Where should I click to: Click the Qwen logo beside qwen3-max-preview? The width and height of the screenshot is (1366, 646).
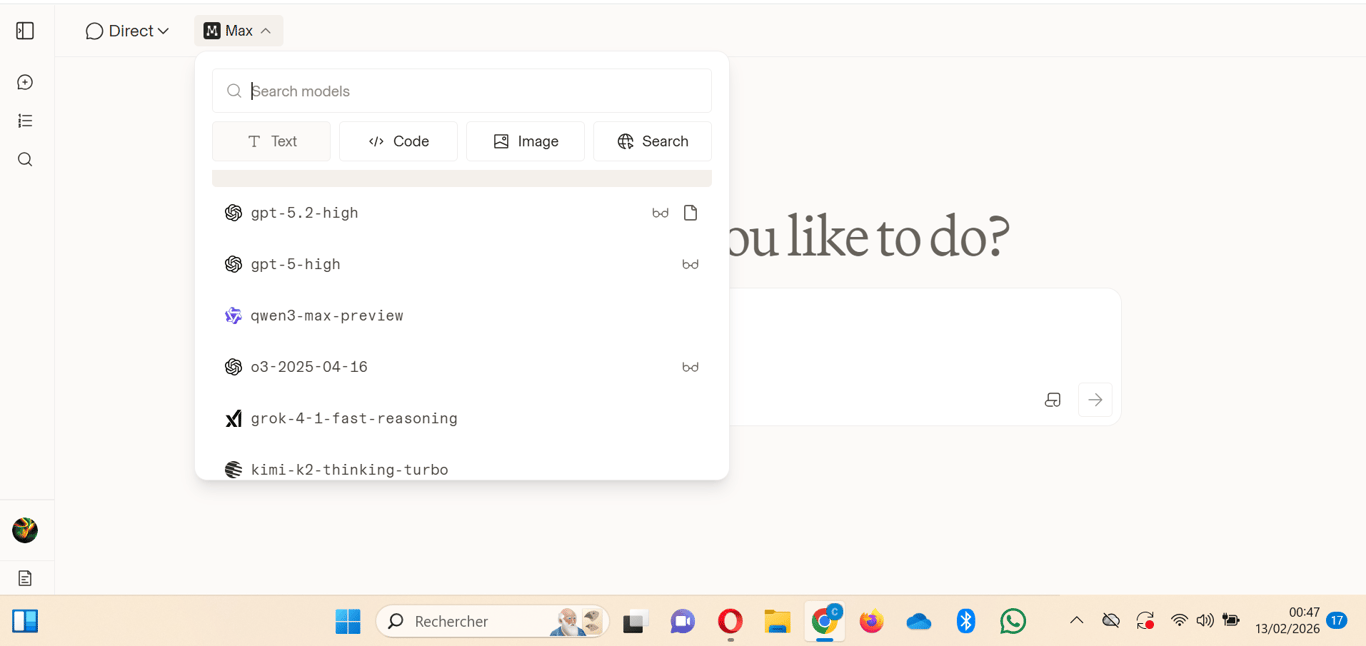pos(233,316)
